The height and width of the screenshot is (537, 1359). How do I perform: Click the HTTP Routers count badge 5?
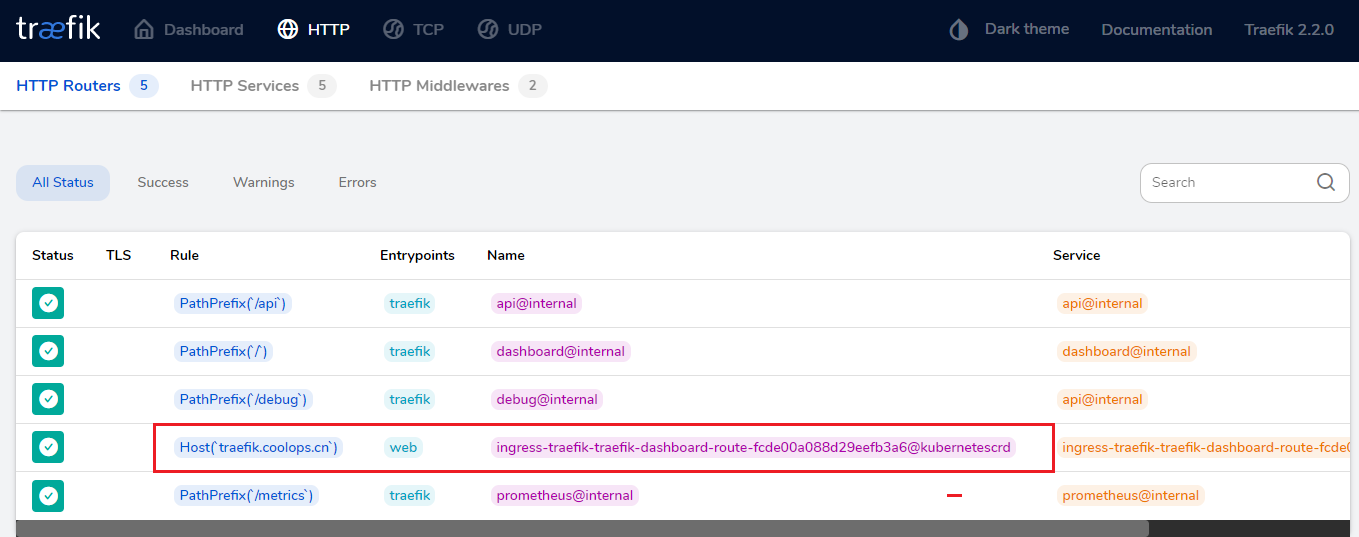(x=144, y=86)
